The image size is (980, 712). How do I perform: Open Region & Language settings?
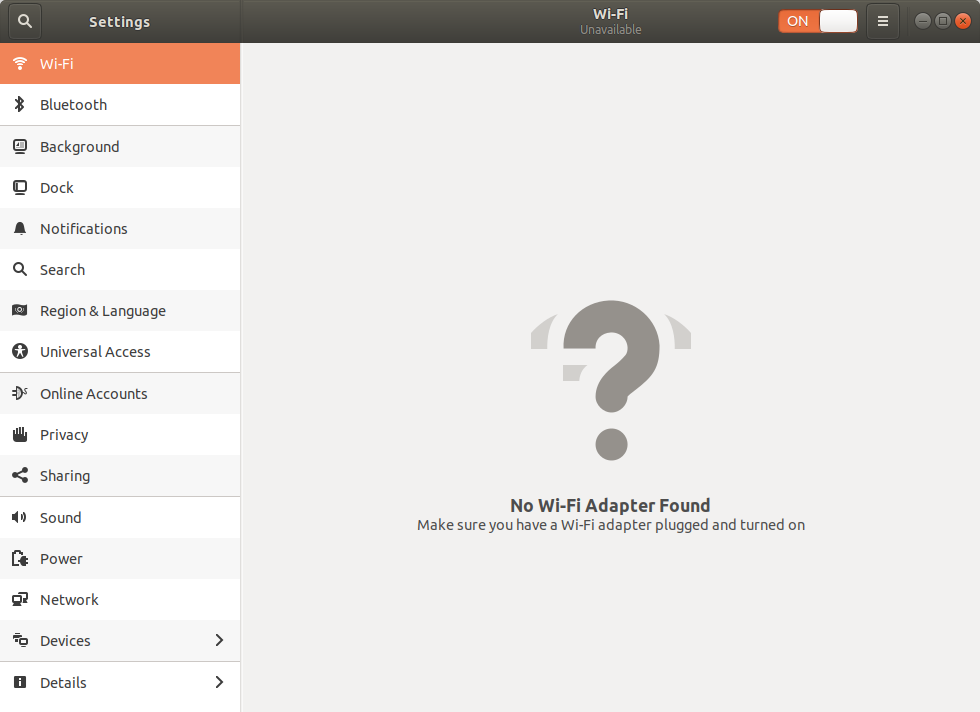pyautogui.click(x=120, y=310)
